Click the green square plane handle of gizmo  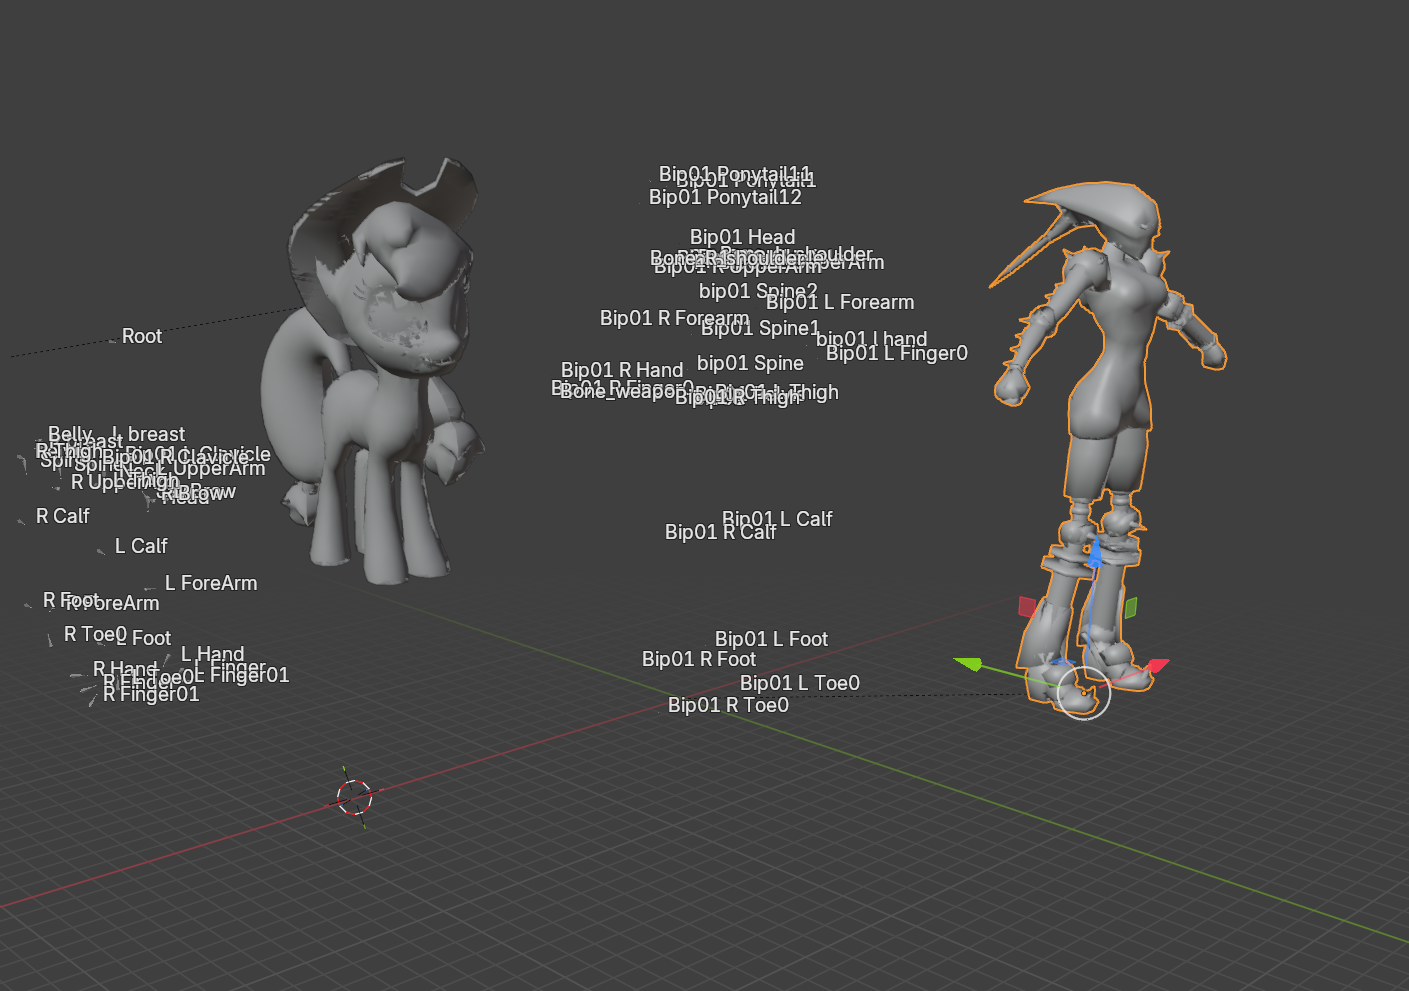pyautogui.click(x=1131, y=607)
